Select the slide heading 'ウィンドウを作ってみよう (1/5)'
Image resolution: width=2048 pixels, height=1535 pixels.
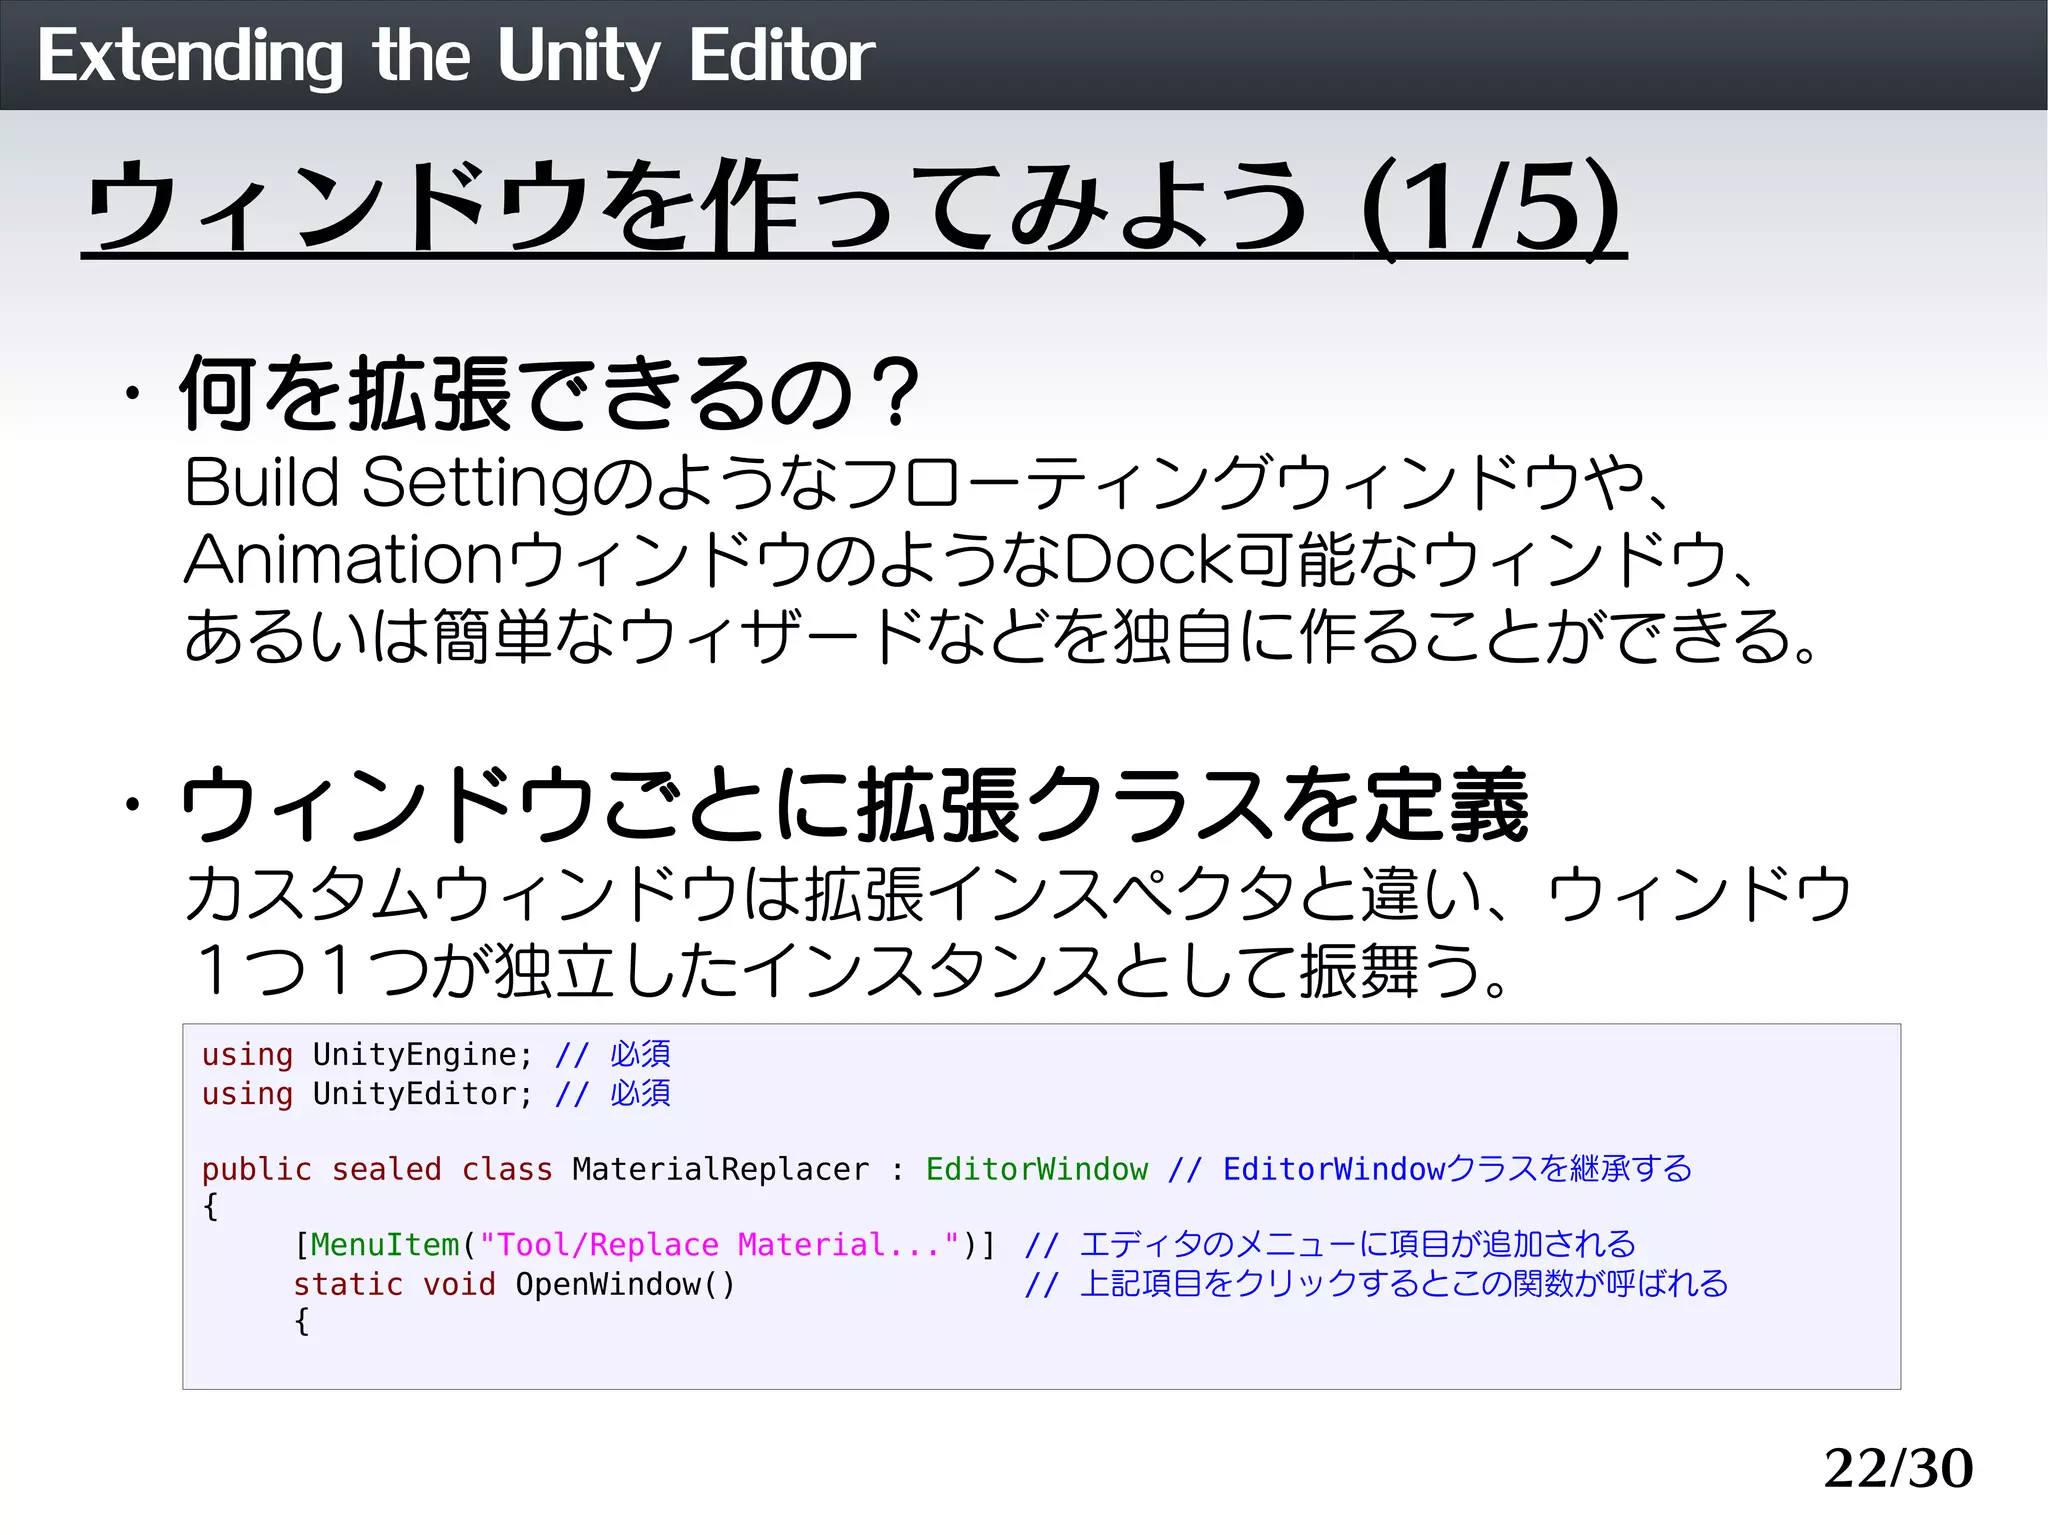[x=854, y=208]
